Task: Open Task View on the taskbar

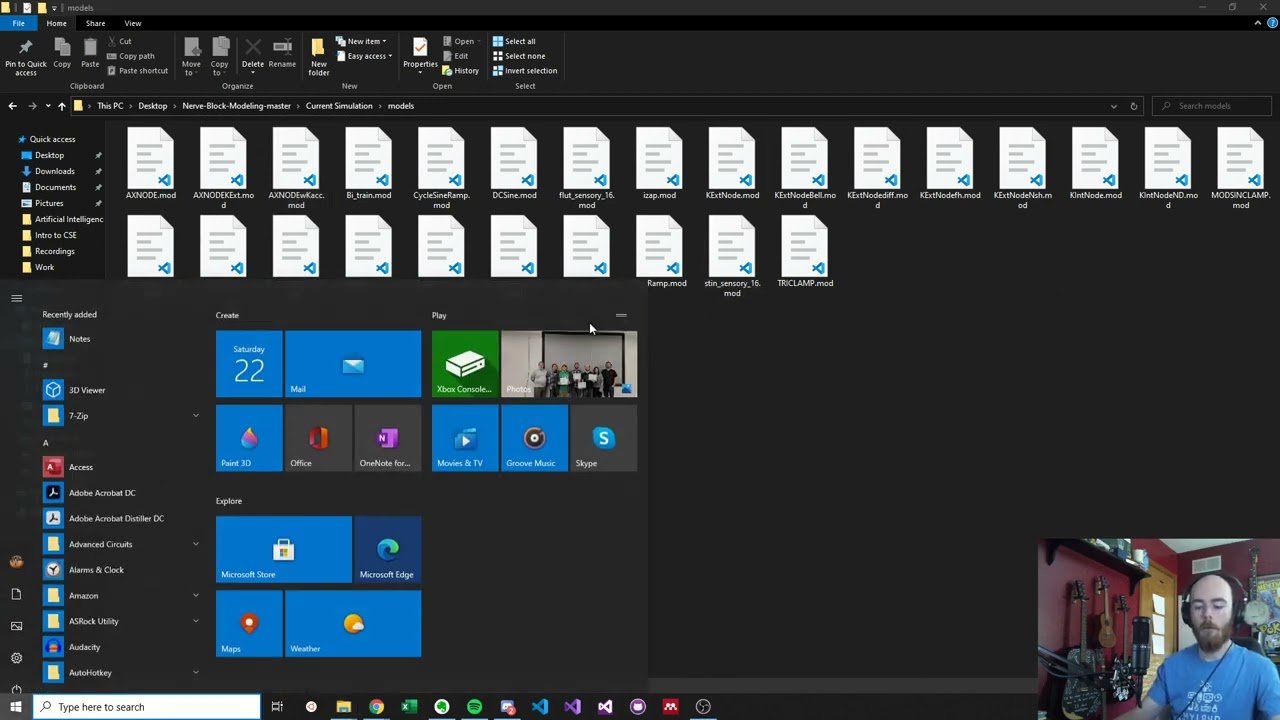Action: pos(277,707)
